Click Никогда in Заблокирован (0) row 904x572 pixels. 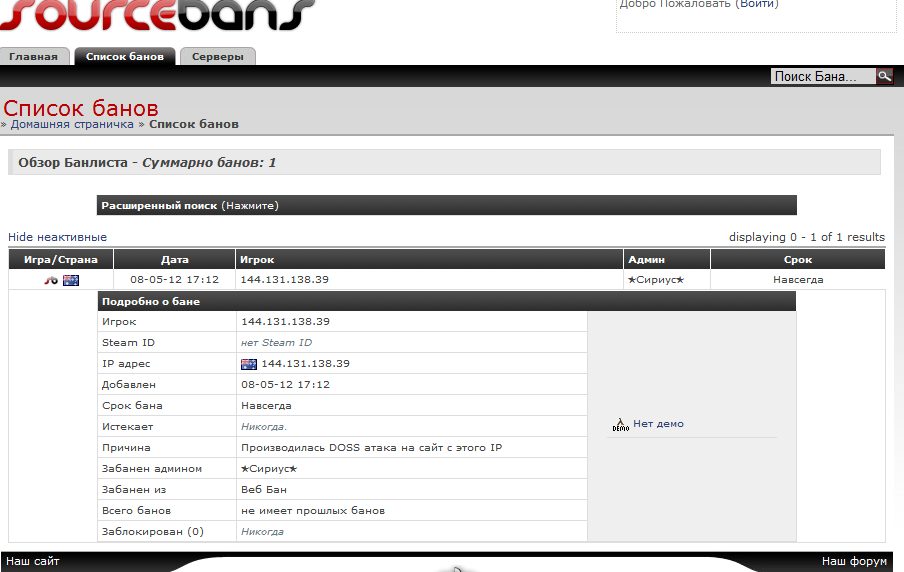click(x=262, y=532)
